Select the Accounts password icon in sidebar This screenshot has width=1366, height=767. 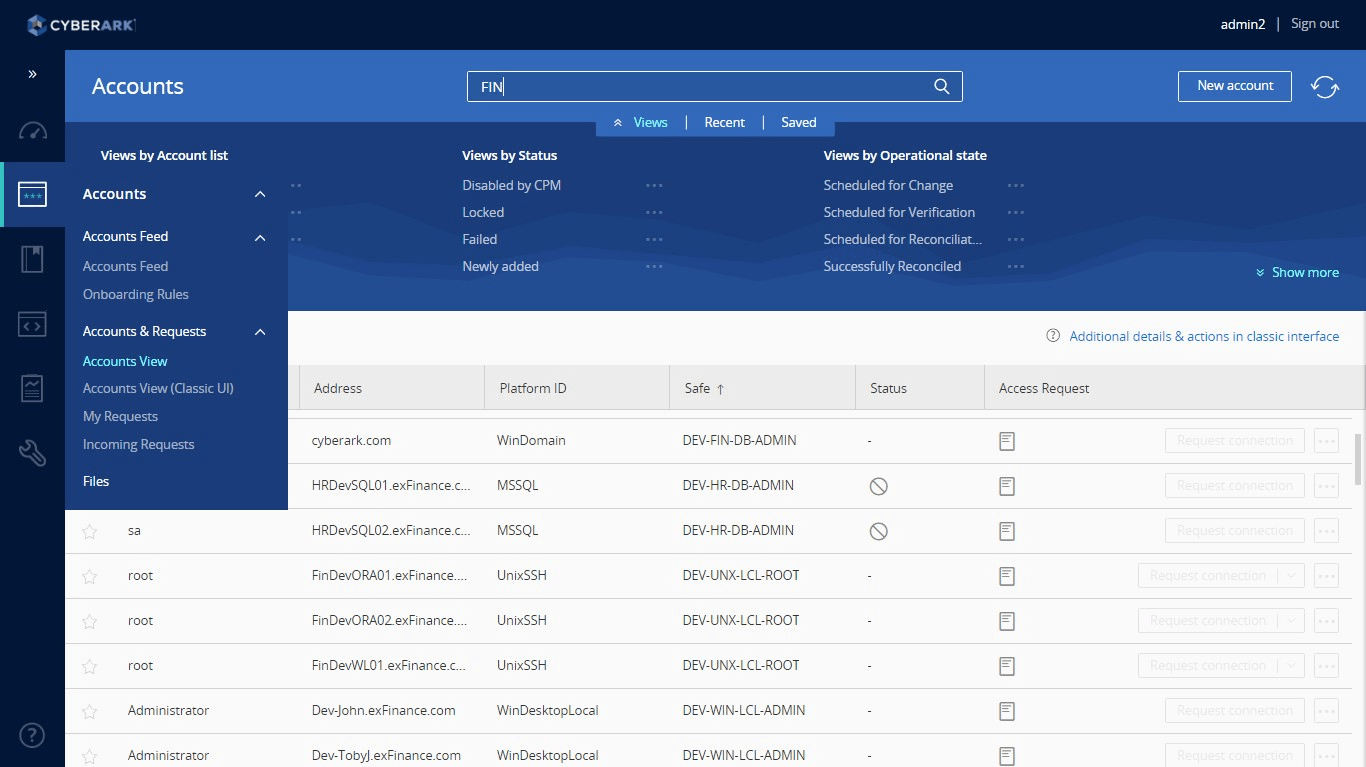pos(32,194)
